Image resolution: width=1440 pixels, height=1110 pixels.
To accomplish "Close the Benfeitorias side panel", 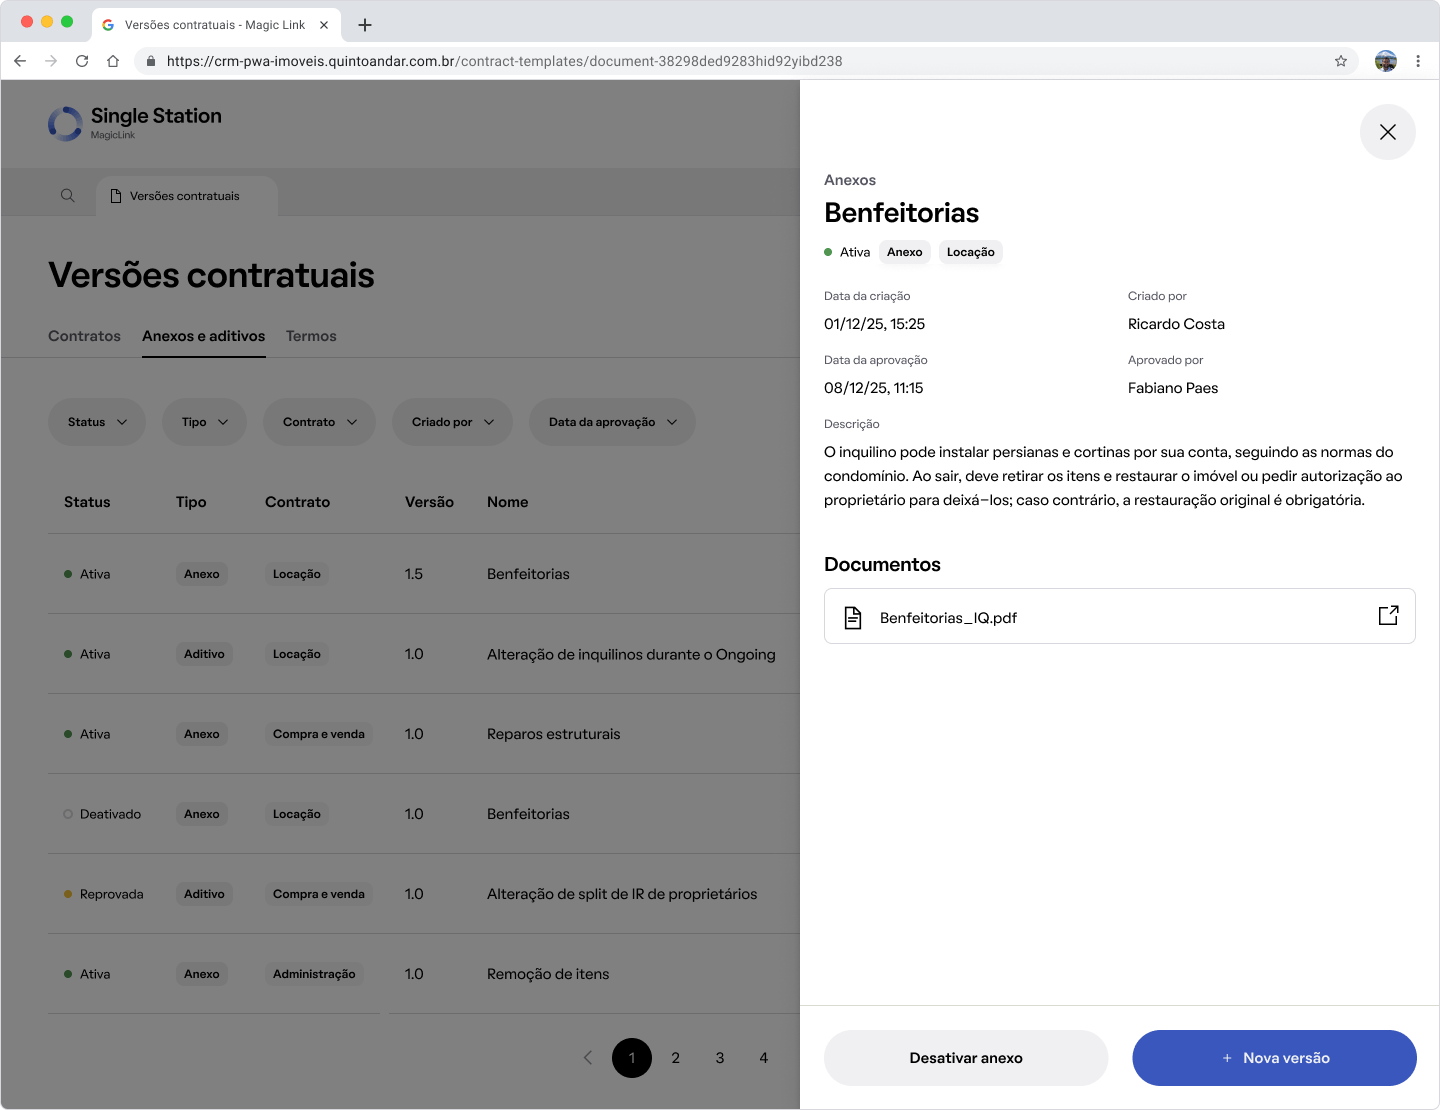I will (x=1388, y=132).
